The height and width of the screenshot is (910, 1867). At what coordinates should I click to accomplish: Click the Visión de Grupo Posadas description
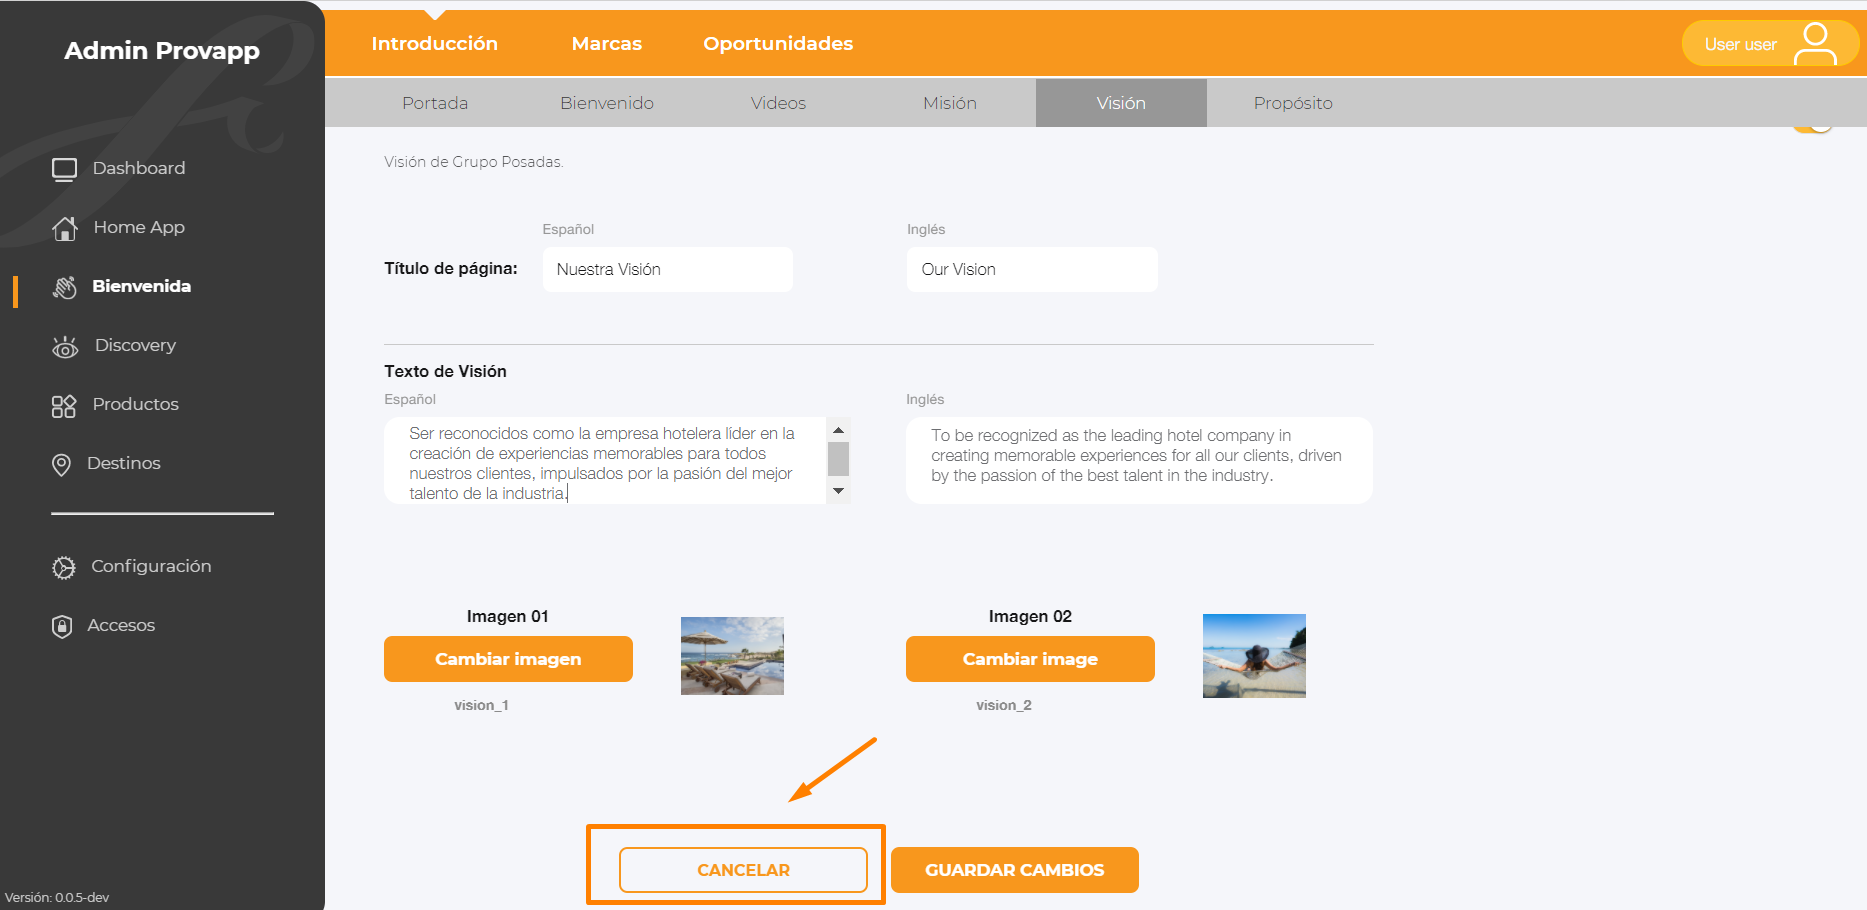coord(474,162)
